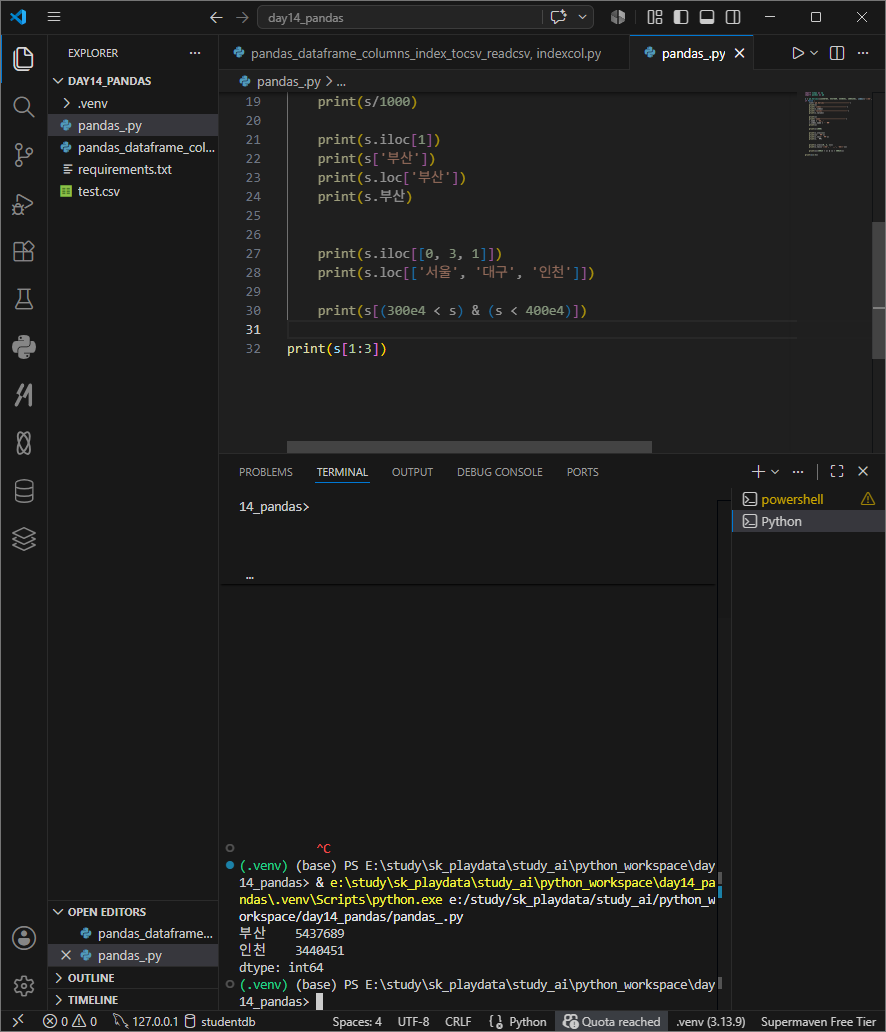Open the Search view icon
886x1032 pixels.
click(x=24, y=107)
